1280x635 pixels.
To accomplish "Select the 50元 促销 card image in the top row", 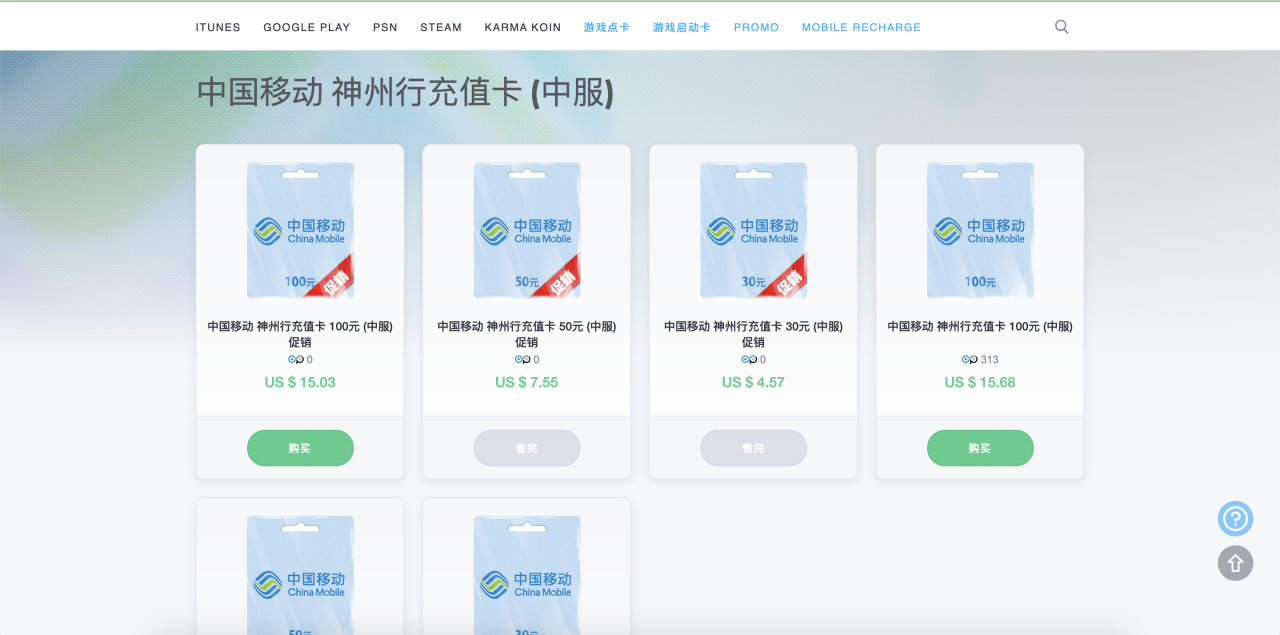I will pyautogui.click(x=527, y=230).
